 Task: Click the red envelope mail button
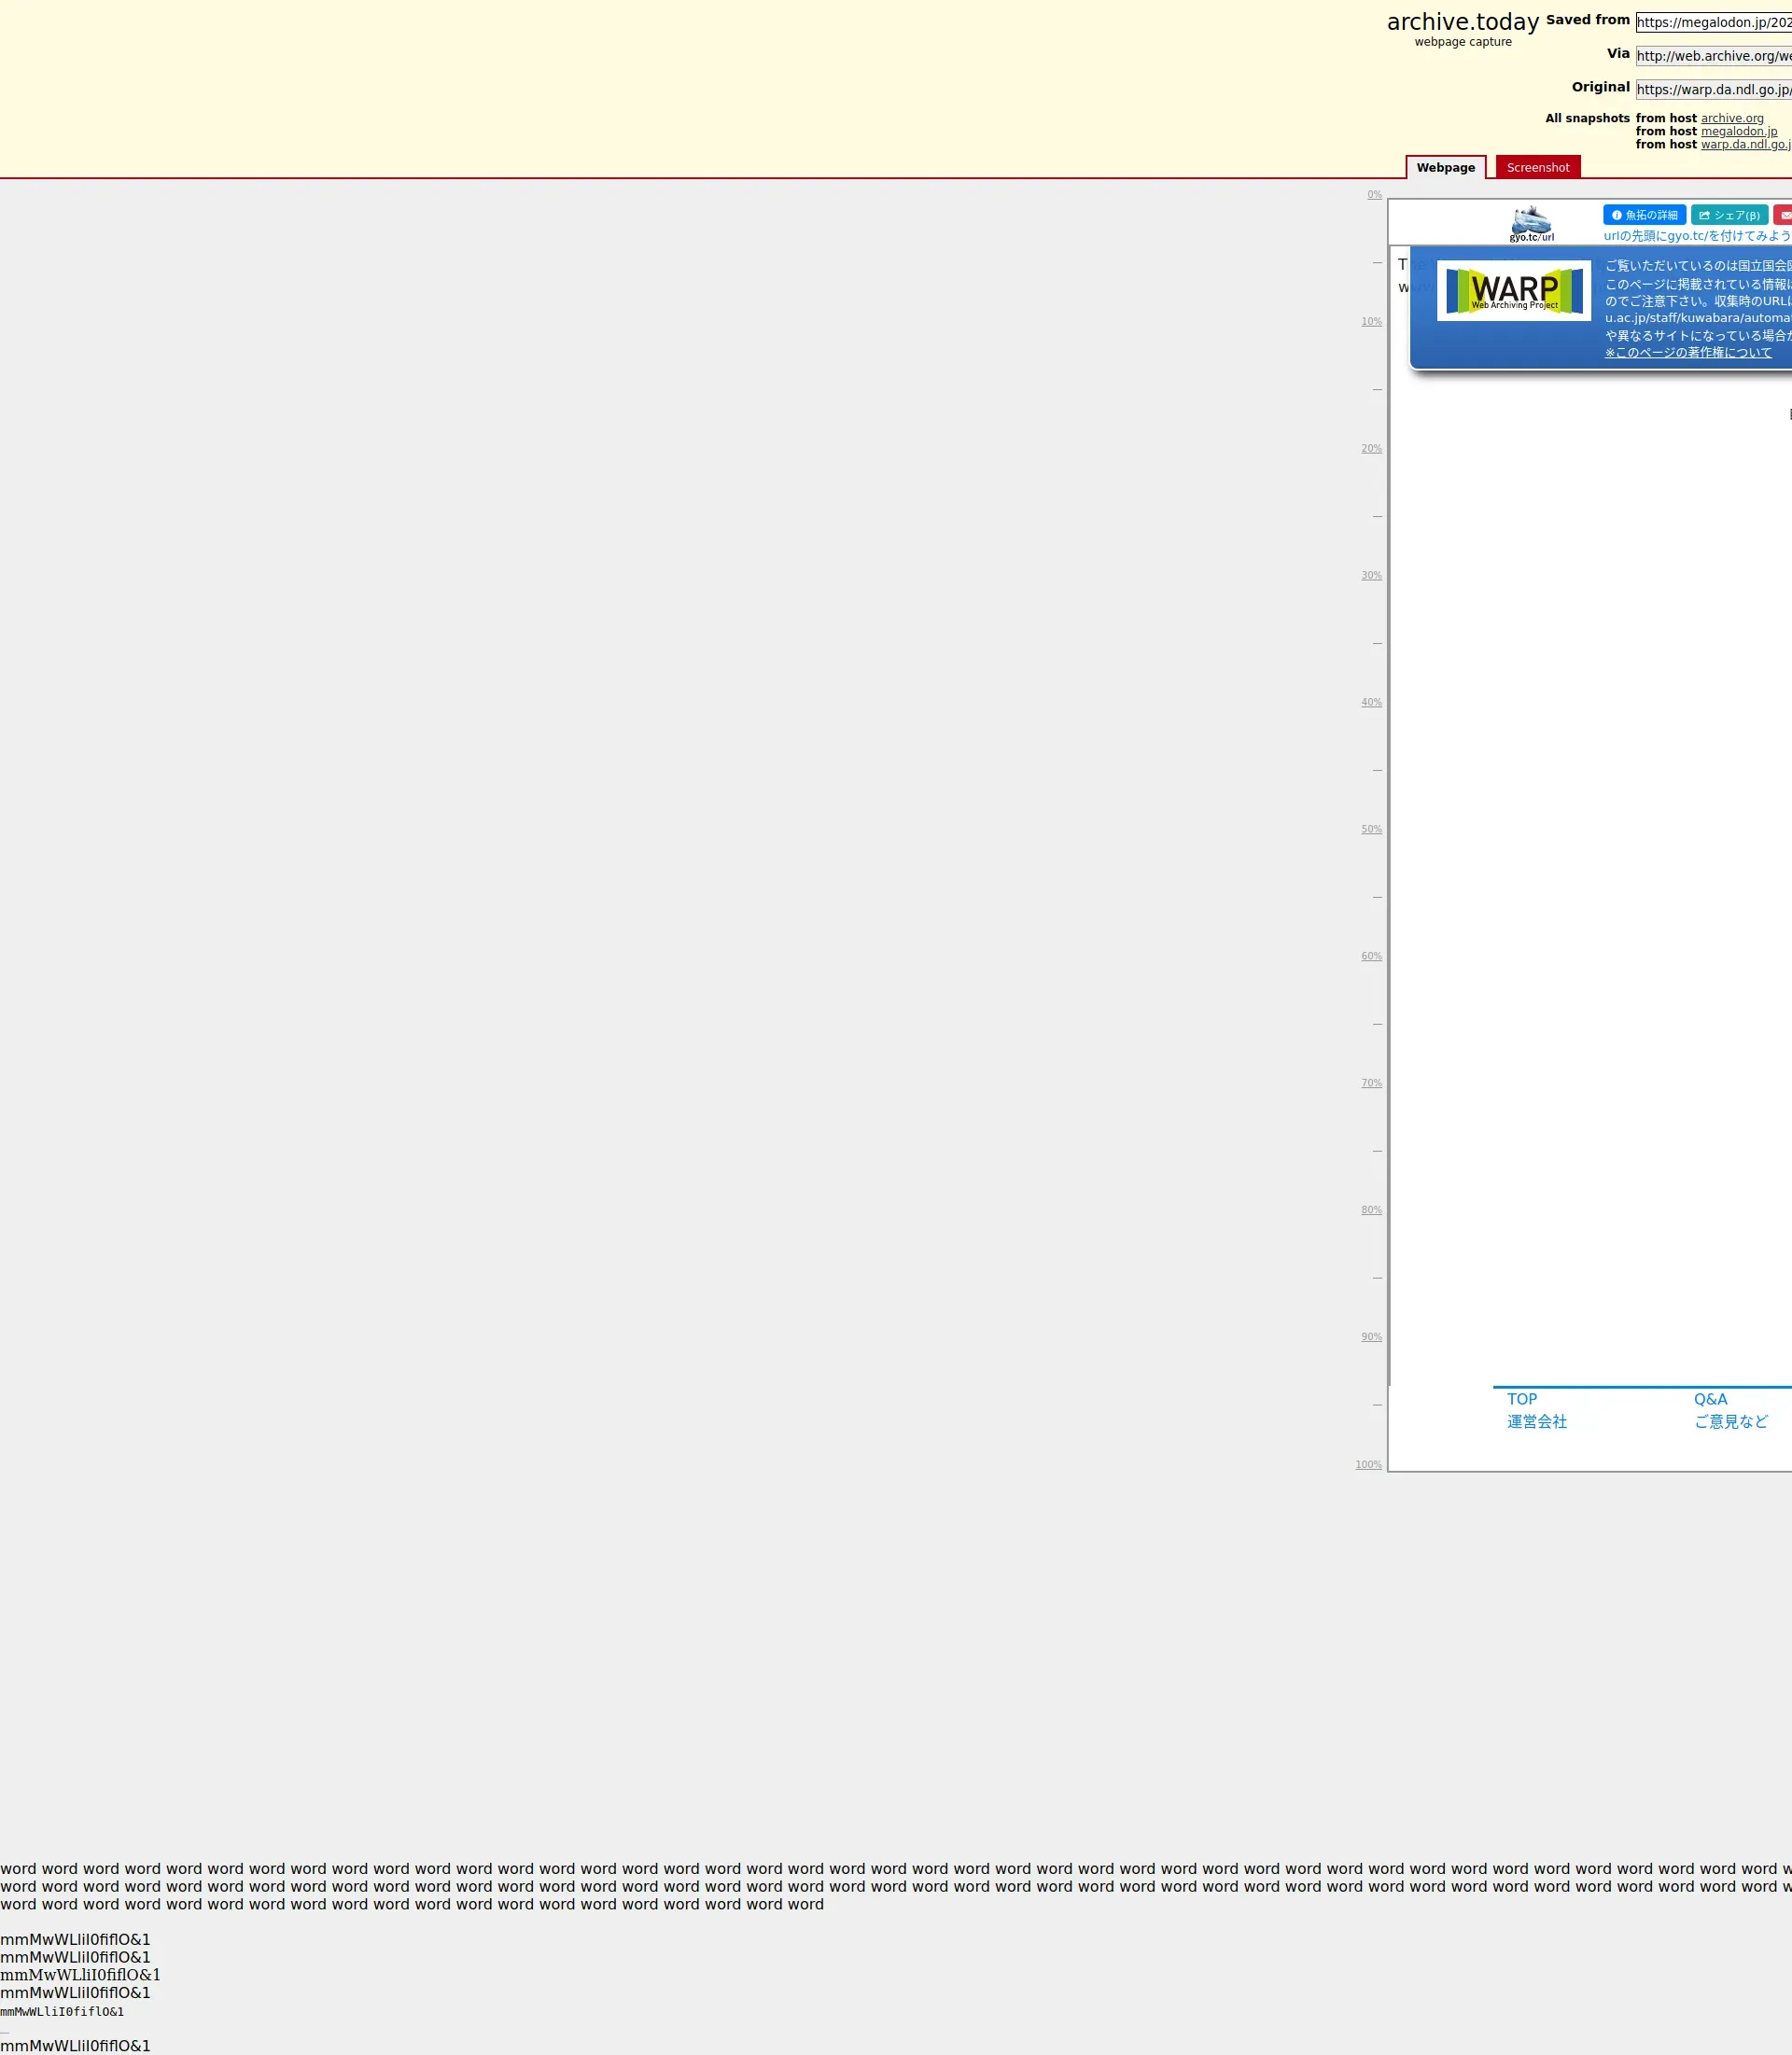click(1784, 215)
